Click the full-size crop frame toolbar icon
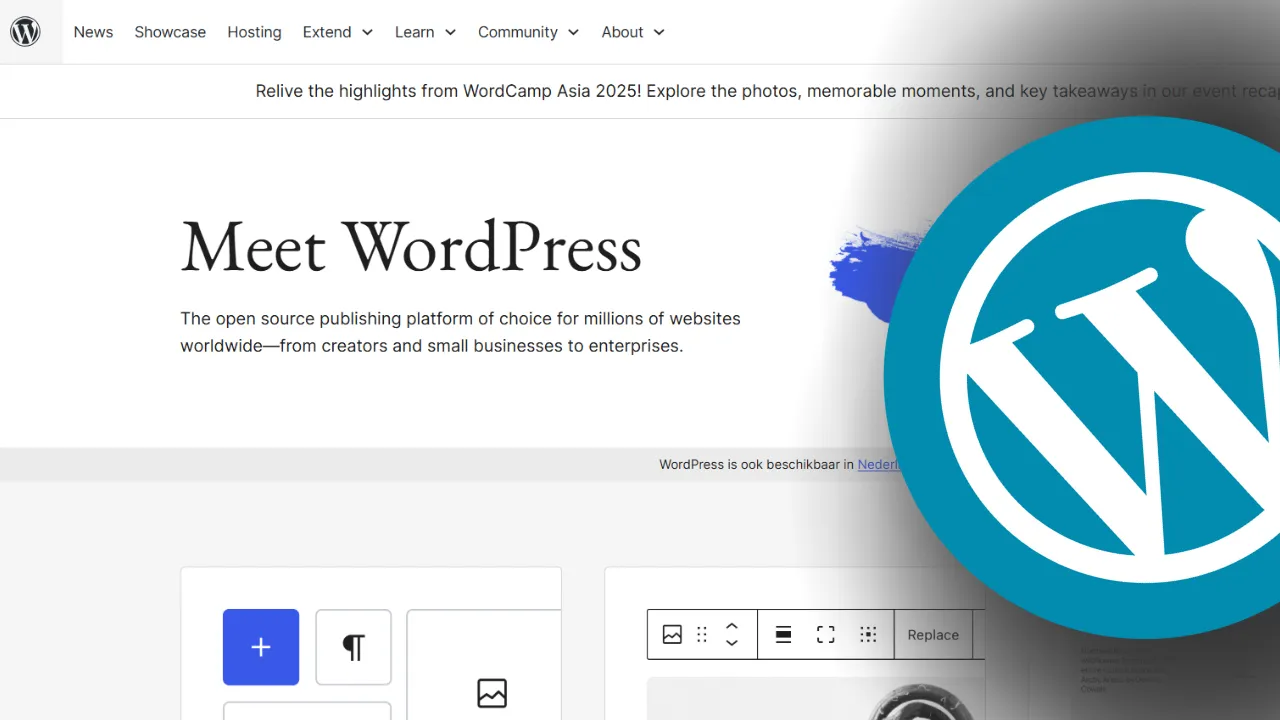Image resolution: width=1280 pixels, height=720 pixels. click(x=826, y=635)
